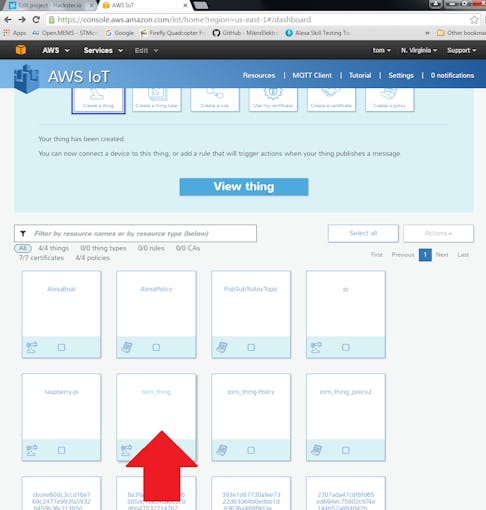486x510 pixels.
Task: Reload the page with browser refresh icon
Action: pyautogui.click(x=36, y=20)
